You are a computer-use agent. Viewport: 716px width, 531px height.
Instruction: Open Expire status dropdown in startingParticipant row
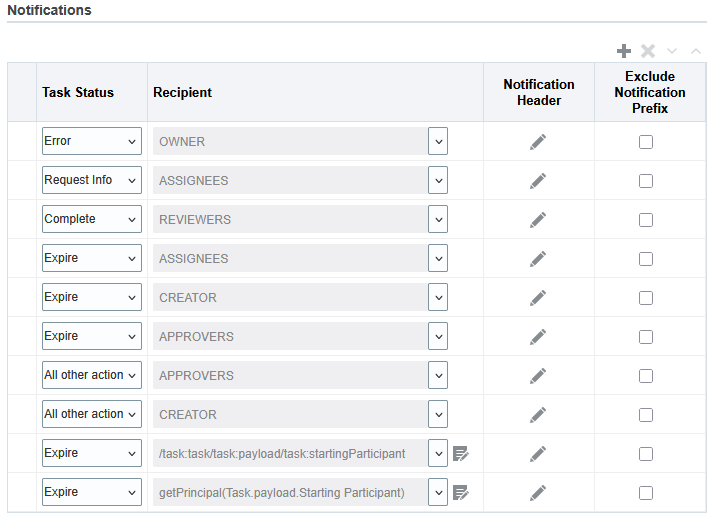click(x=92, y=453)
